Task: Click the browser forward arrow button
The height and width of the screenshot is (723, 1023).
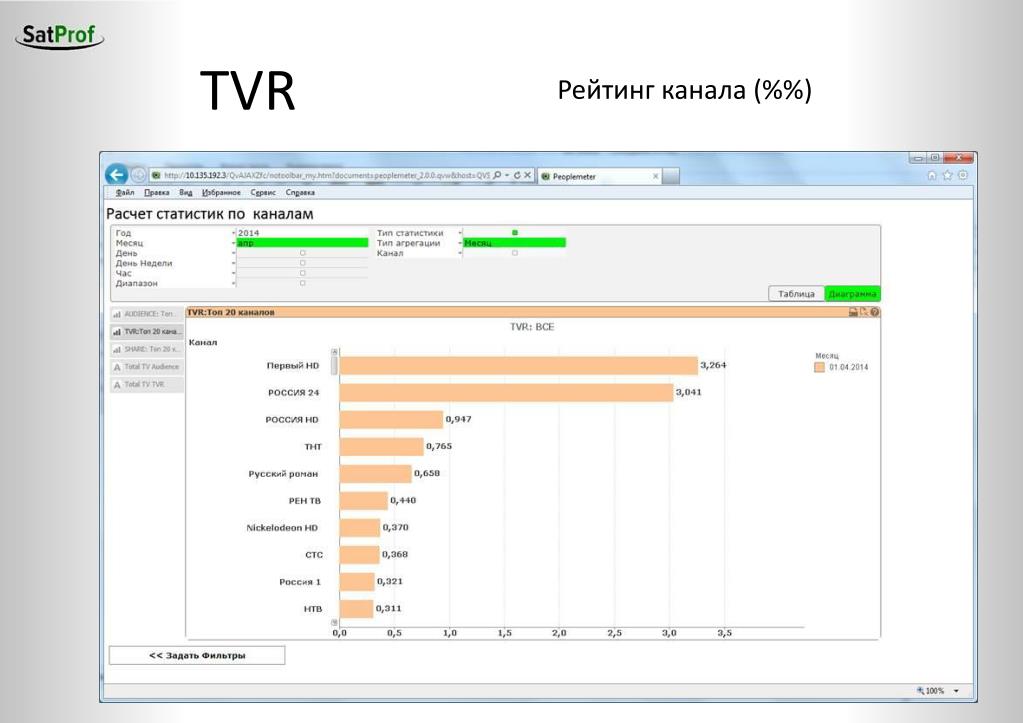Action: point(138,175)
